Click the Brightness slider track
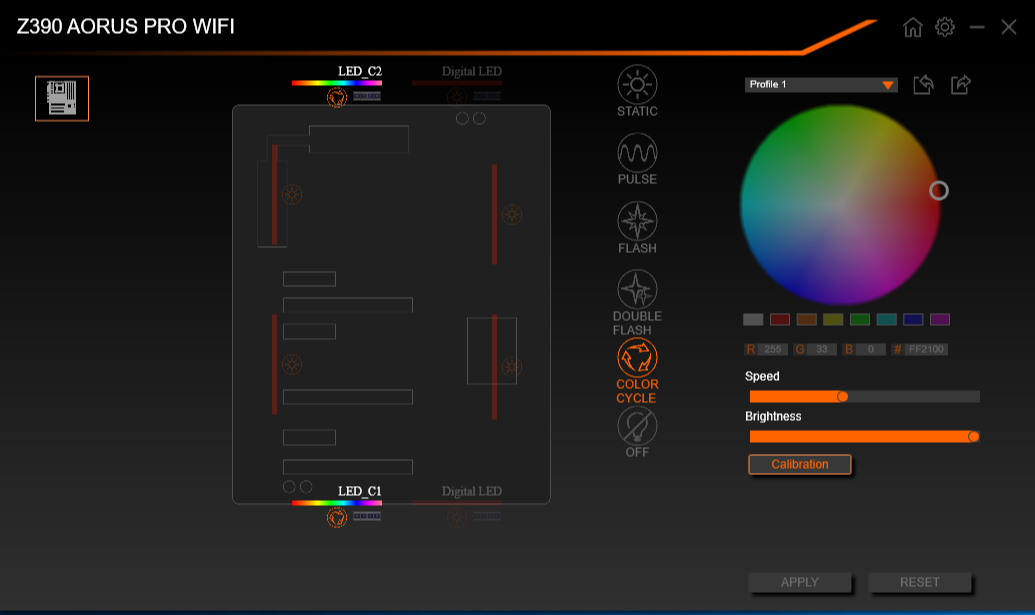The image size is (1035, 615). tap(864, 436)
